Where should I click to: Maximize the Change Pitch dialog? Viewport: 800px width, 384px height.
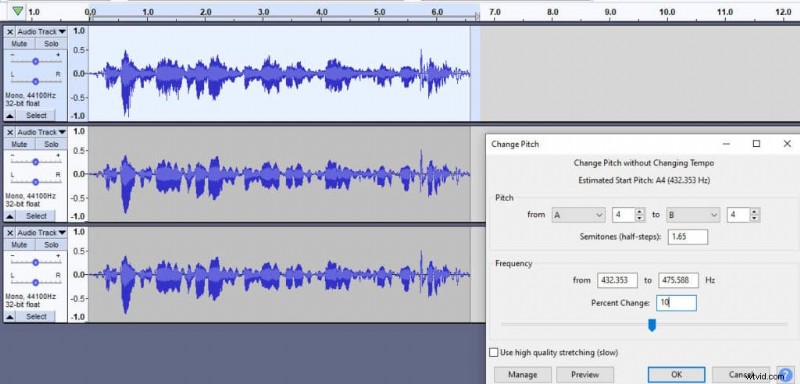[x=757, y=144]
